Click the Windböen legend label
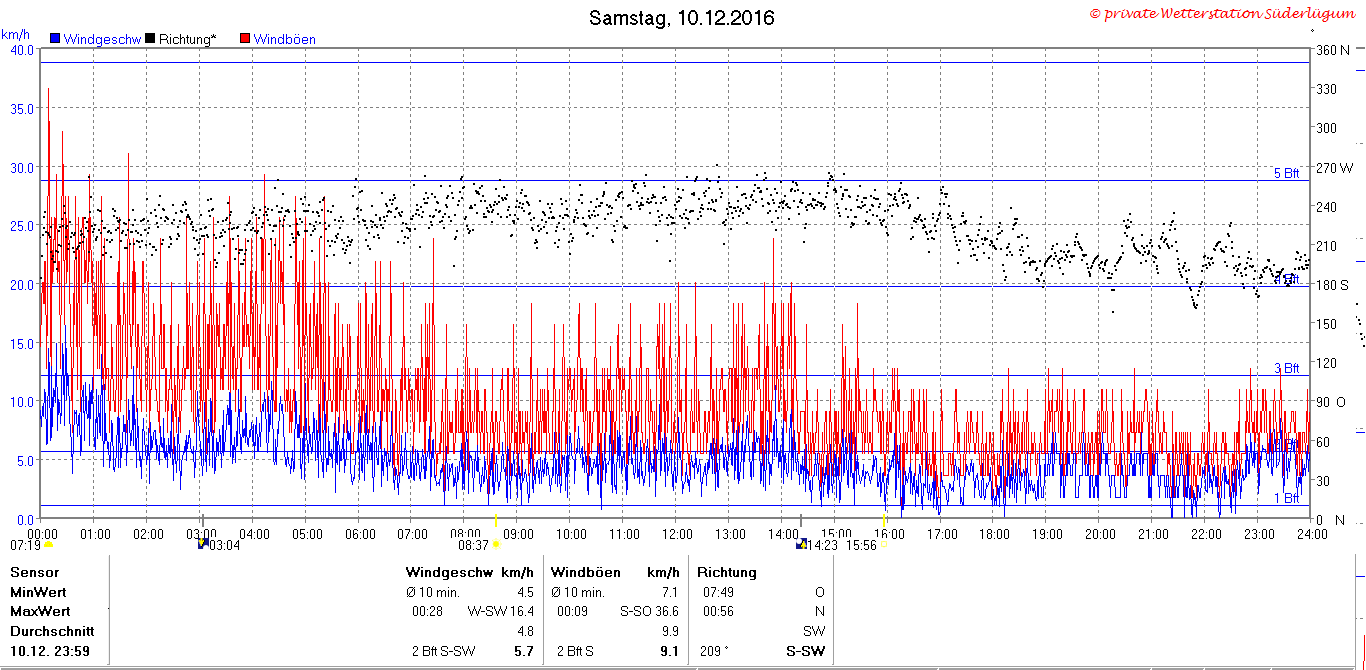Image resolution: width=1366 pixels, height=670 pixels. pos(284,39)
